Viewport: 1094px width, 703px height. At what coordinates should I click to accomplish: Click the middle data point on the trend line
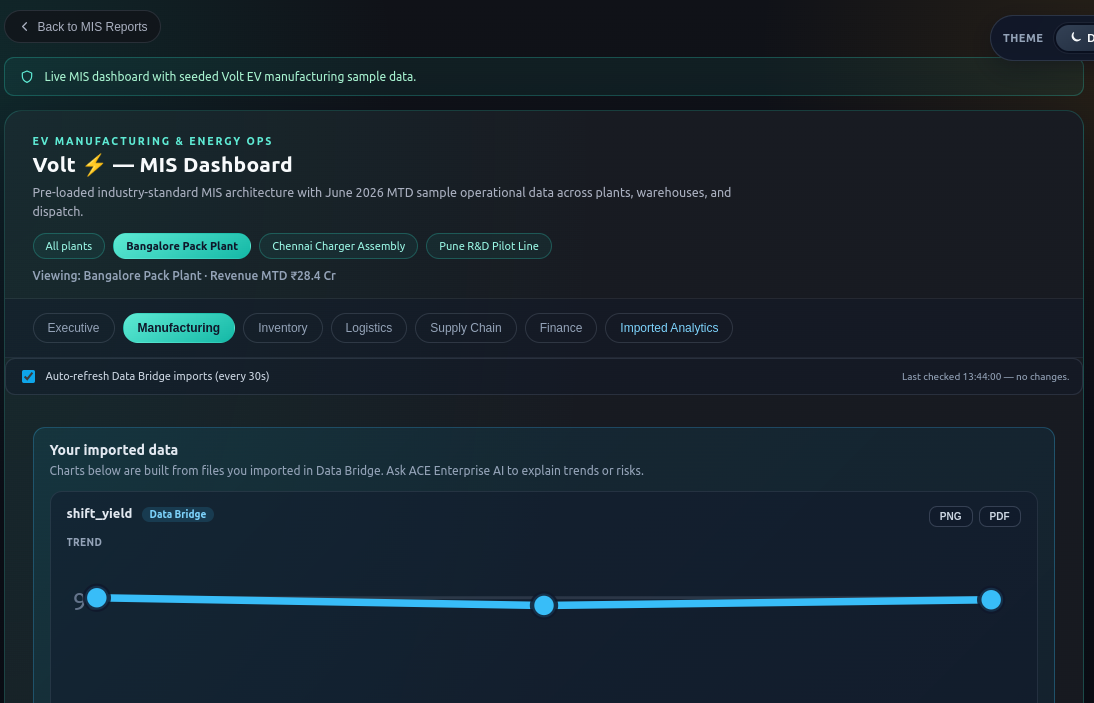point(544,605)
